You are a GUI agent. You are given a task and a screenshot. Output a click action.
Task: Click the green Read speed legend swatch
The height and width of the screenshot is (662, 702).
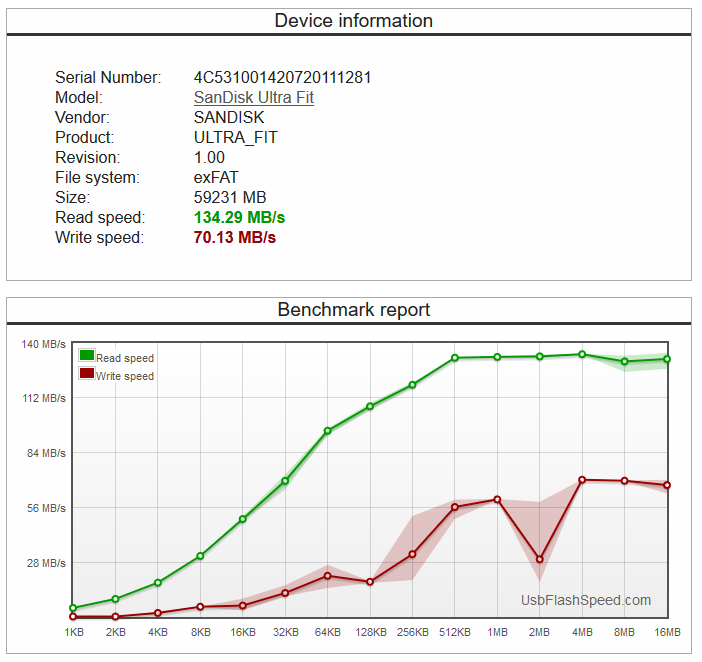tap(87, 355)
